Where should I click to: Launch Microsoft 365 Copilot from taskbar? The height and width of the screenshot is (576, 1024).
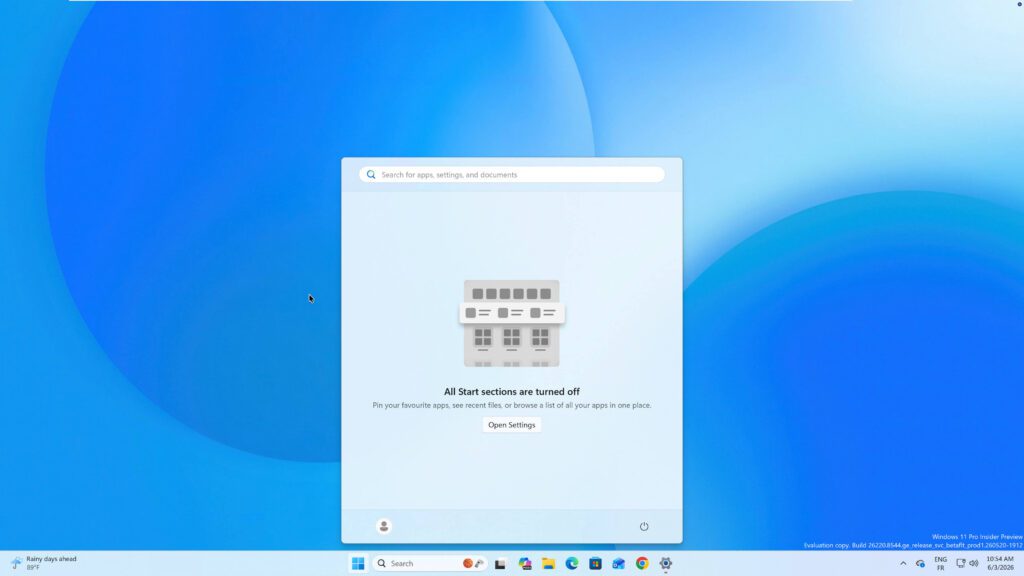pos(525,564)
